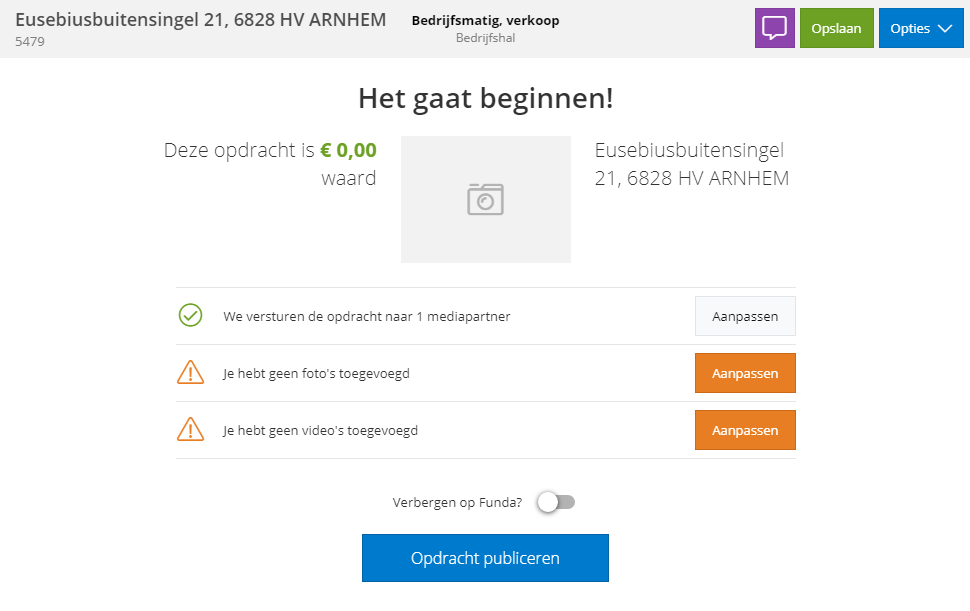Click the listing number 5479
Image resolution: width=970 pixels, height=611 pixels.
click(30, 41)
